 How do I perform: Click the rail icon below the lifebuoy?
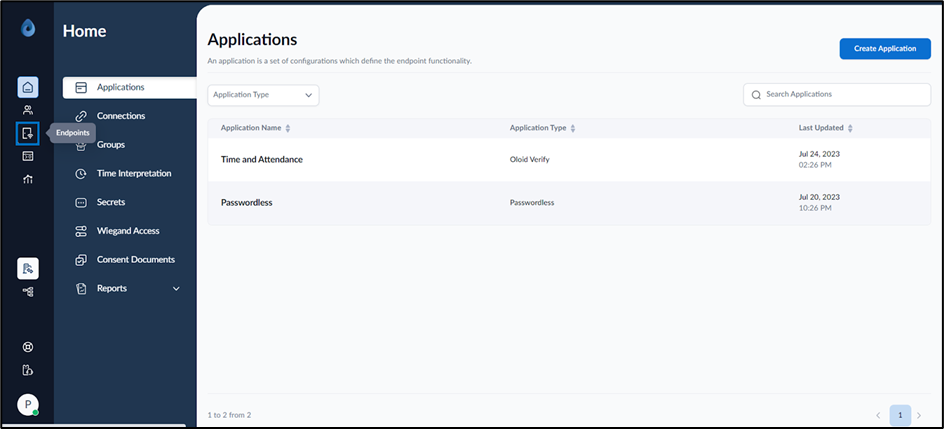click(x=28, y=370)
